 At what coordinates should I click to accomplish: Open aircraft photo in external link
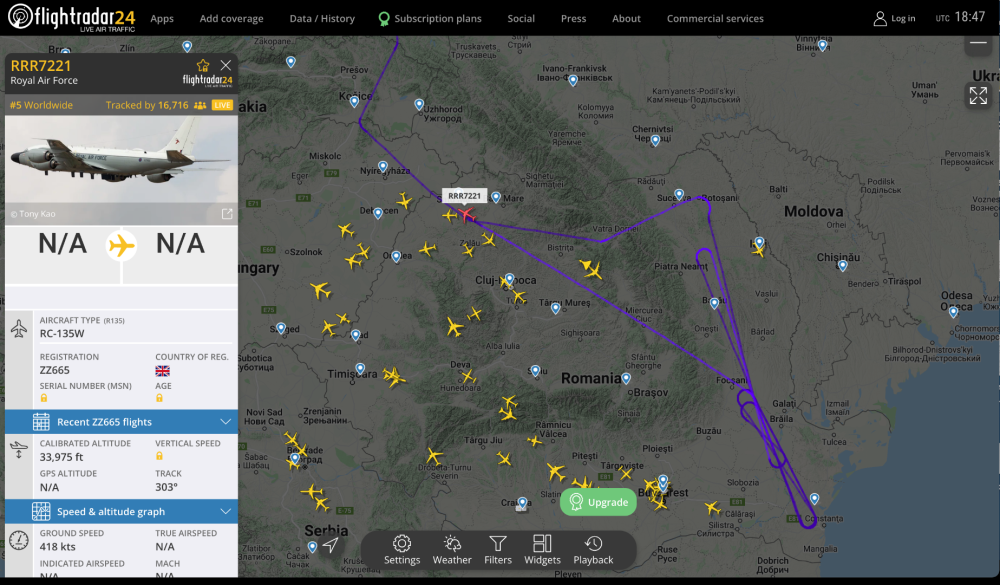[x=227, y=214]
